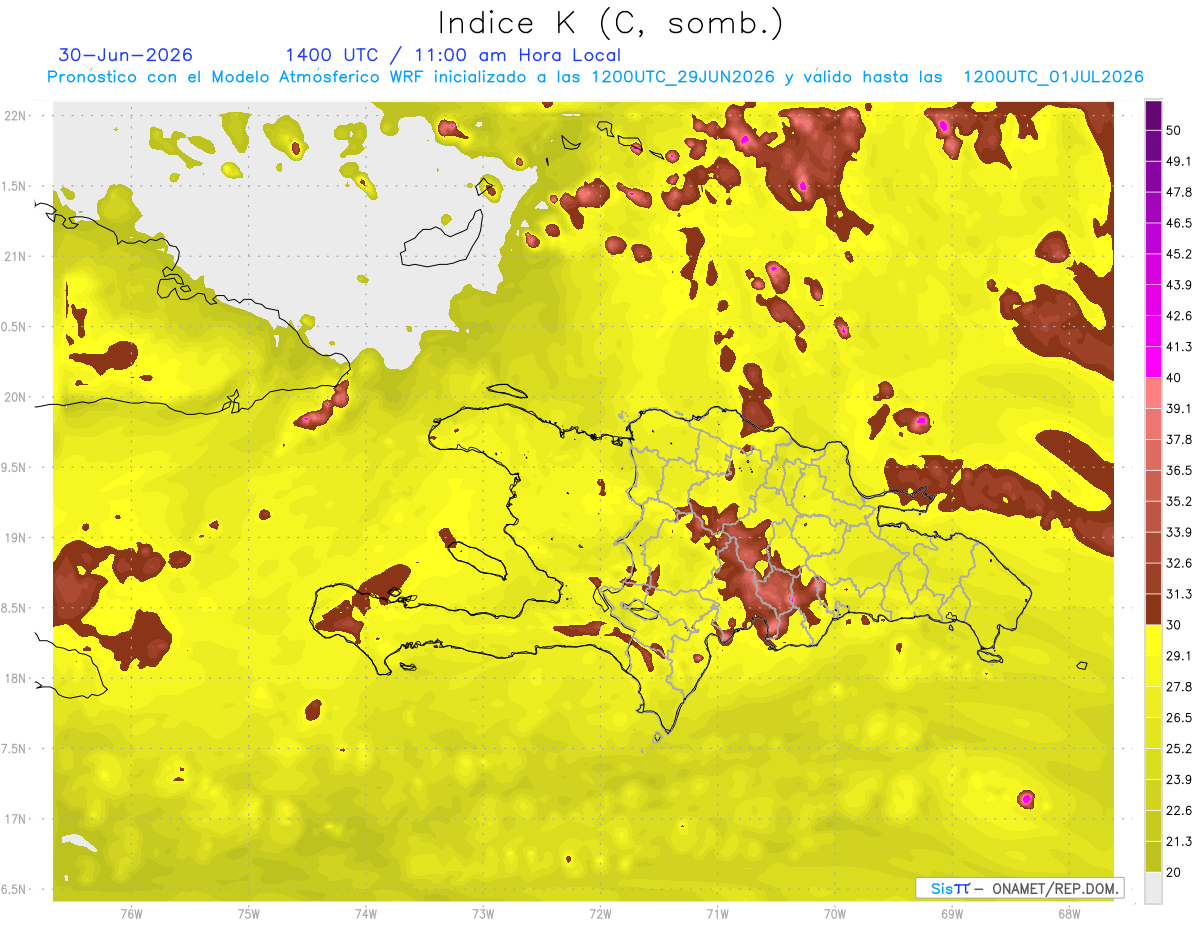Click the "47.8" color scale value
The height and width of the screenshot is (927, 1200).
[1178, 192]
